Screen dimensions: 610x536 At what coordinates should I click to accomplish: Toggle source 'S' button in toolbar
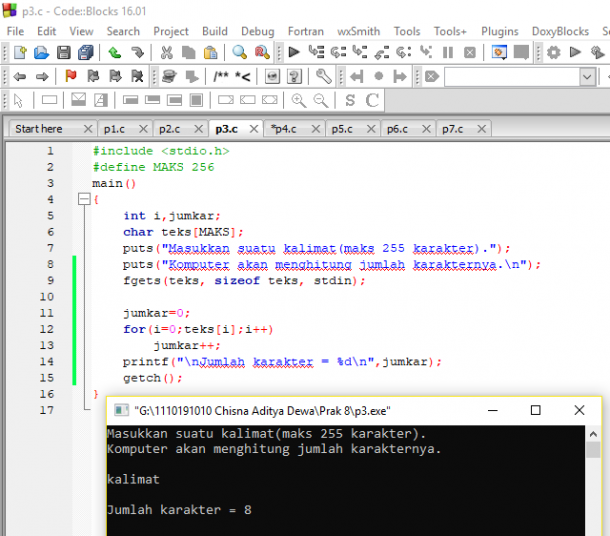[x=350, y=100]
